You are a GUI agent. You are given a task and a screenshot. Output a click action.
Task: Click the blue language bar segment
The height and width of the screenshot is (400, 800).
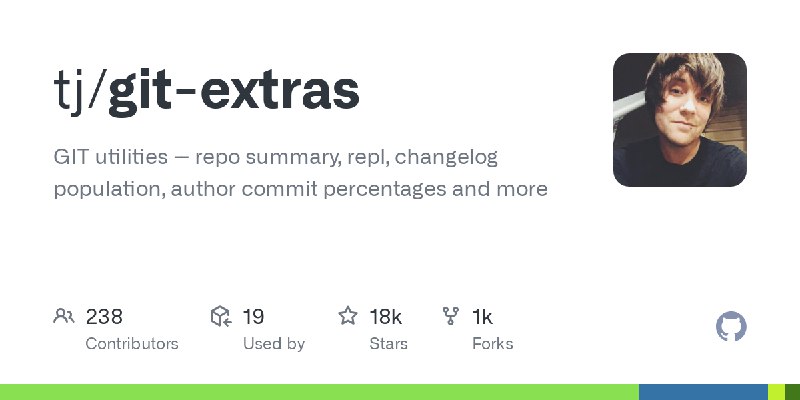coord(703,392)
